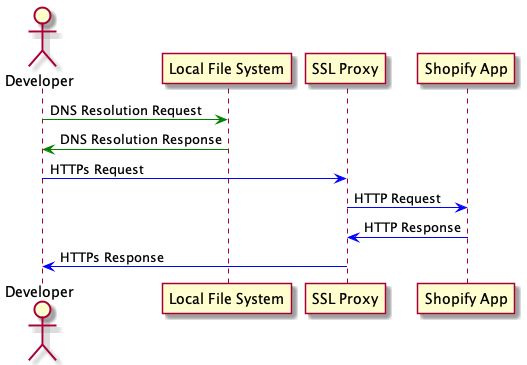Click the HTTPs Response message label

pos(112,257)
